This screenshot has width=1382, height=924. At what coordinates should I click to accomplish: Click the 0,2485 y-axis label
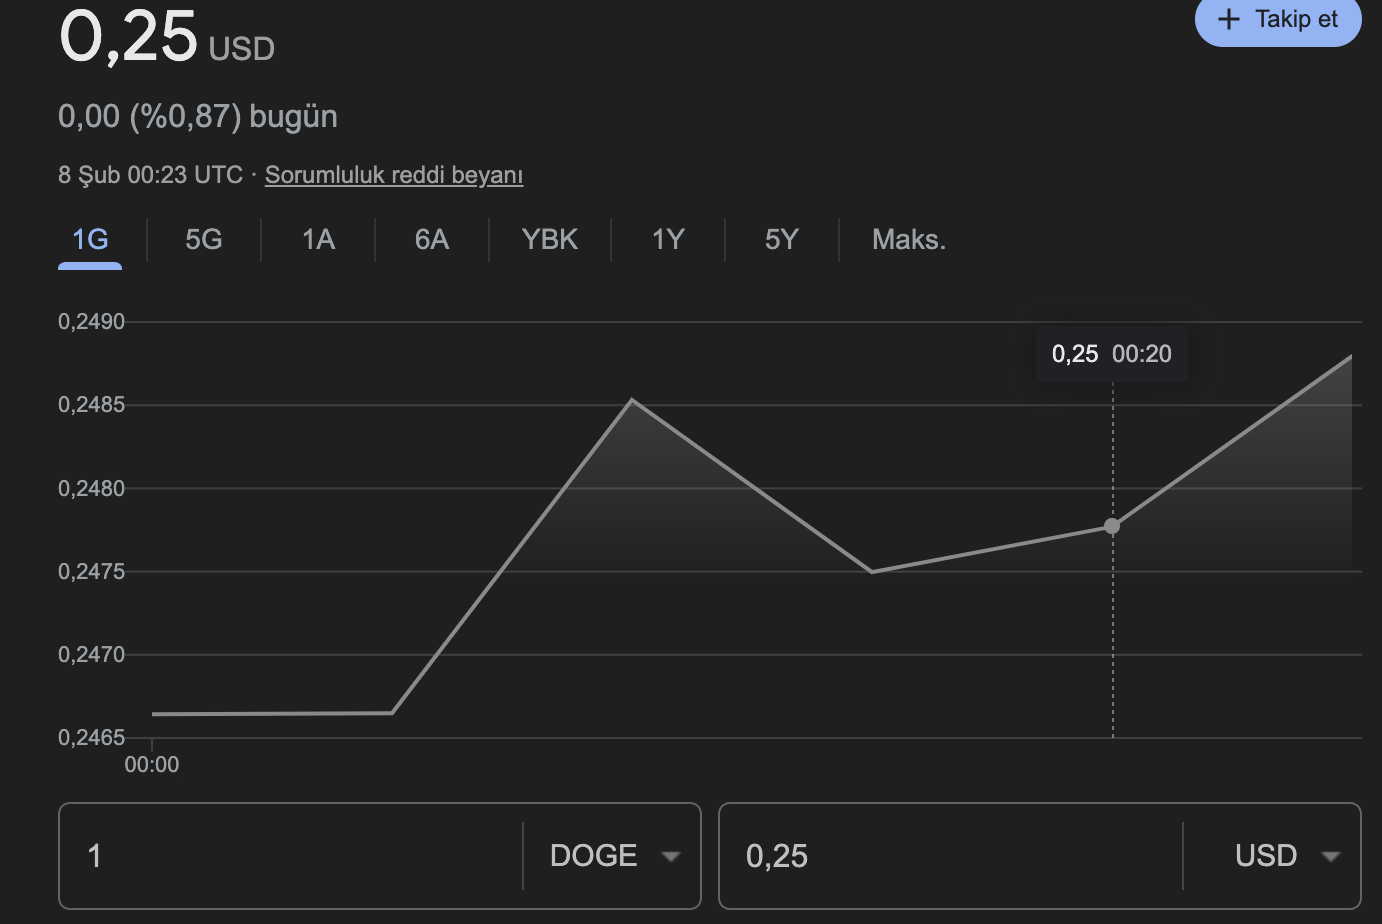92,405
